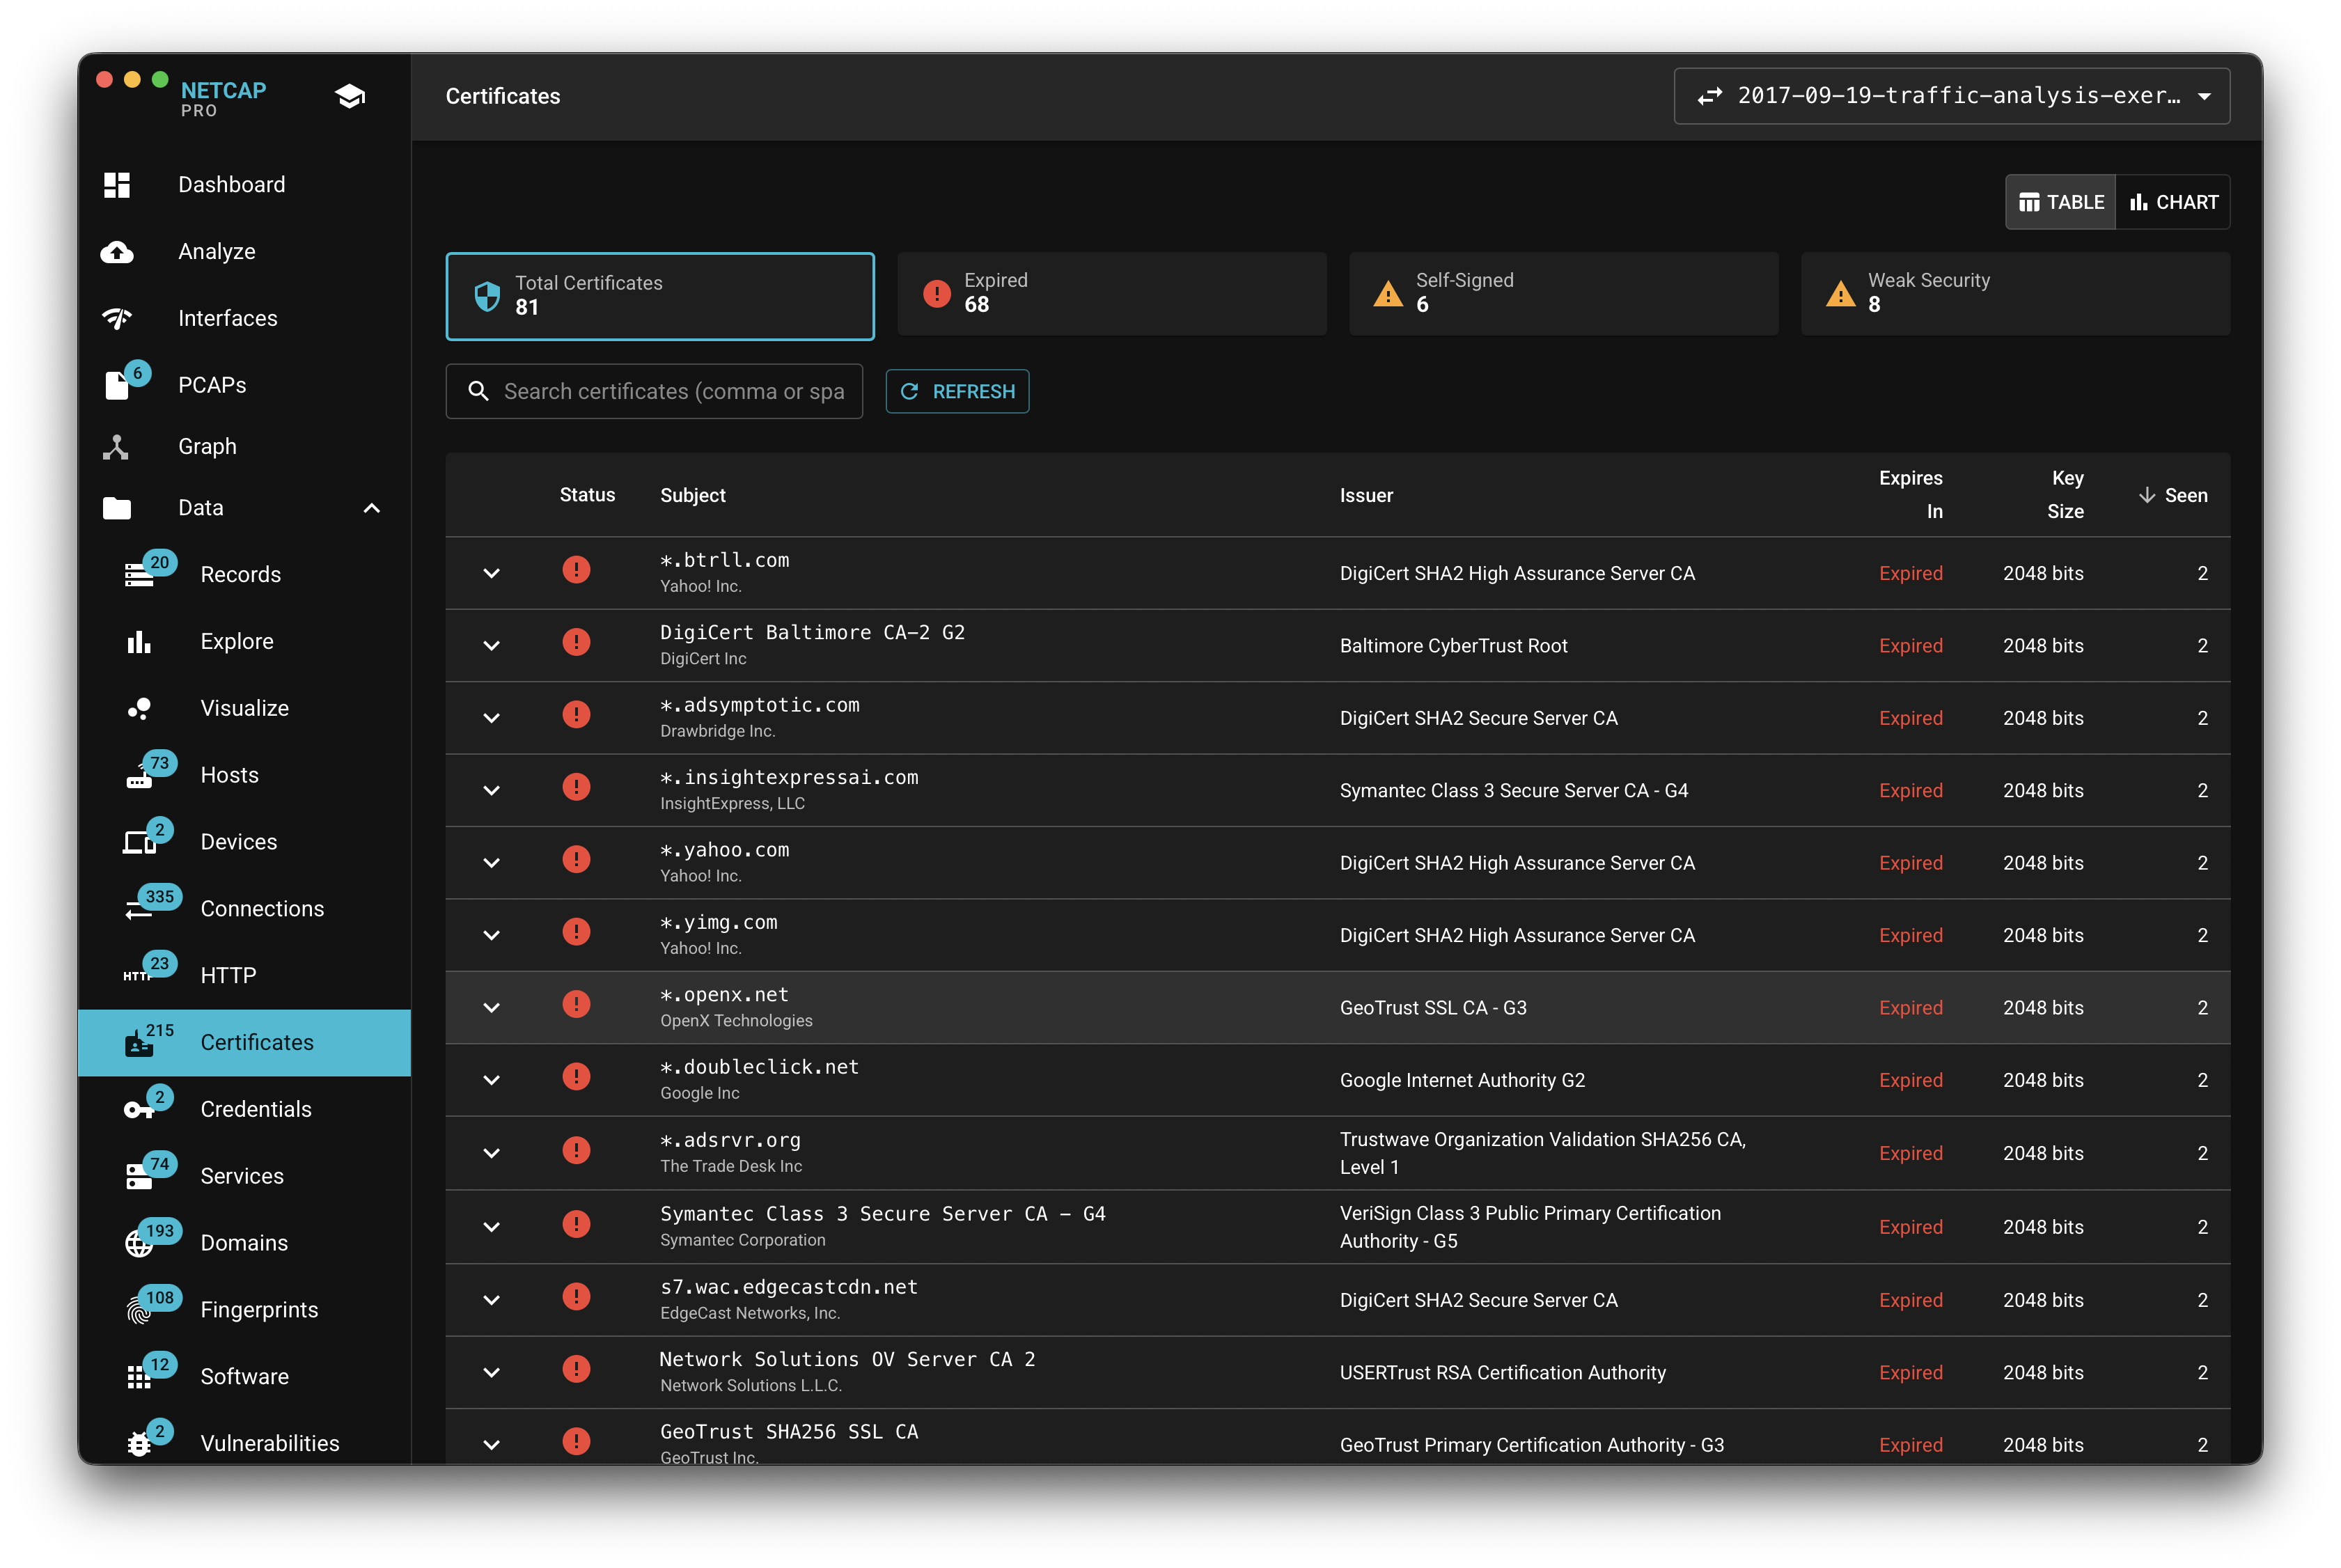Open the Dashboard grid icon
This screenshot has width=2341, height=1568.
click(117, 185)
